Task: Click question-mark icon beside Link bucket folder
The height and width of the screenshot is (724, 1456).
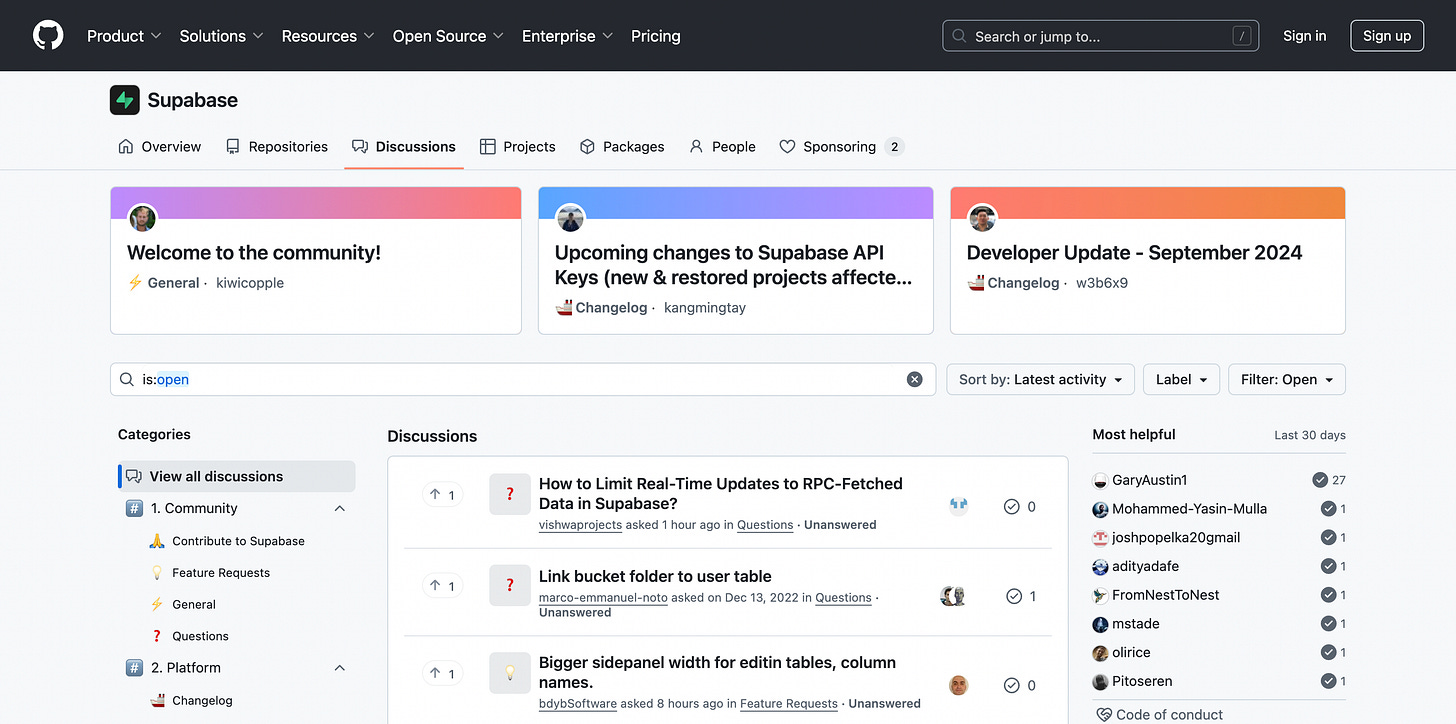Action: (x=509, y=585)
